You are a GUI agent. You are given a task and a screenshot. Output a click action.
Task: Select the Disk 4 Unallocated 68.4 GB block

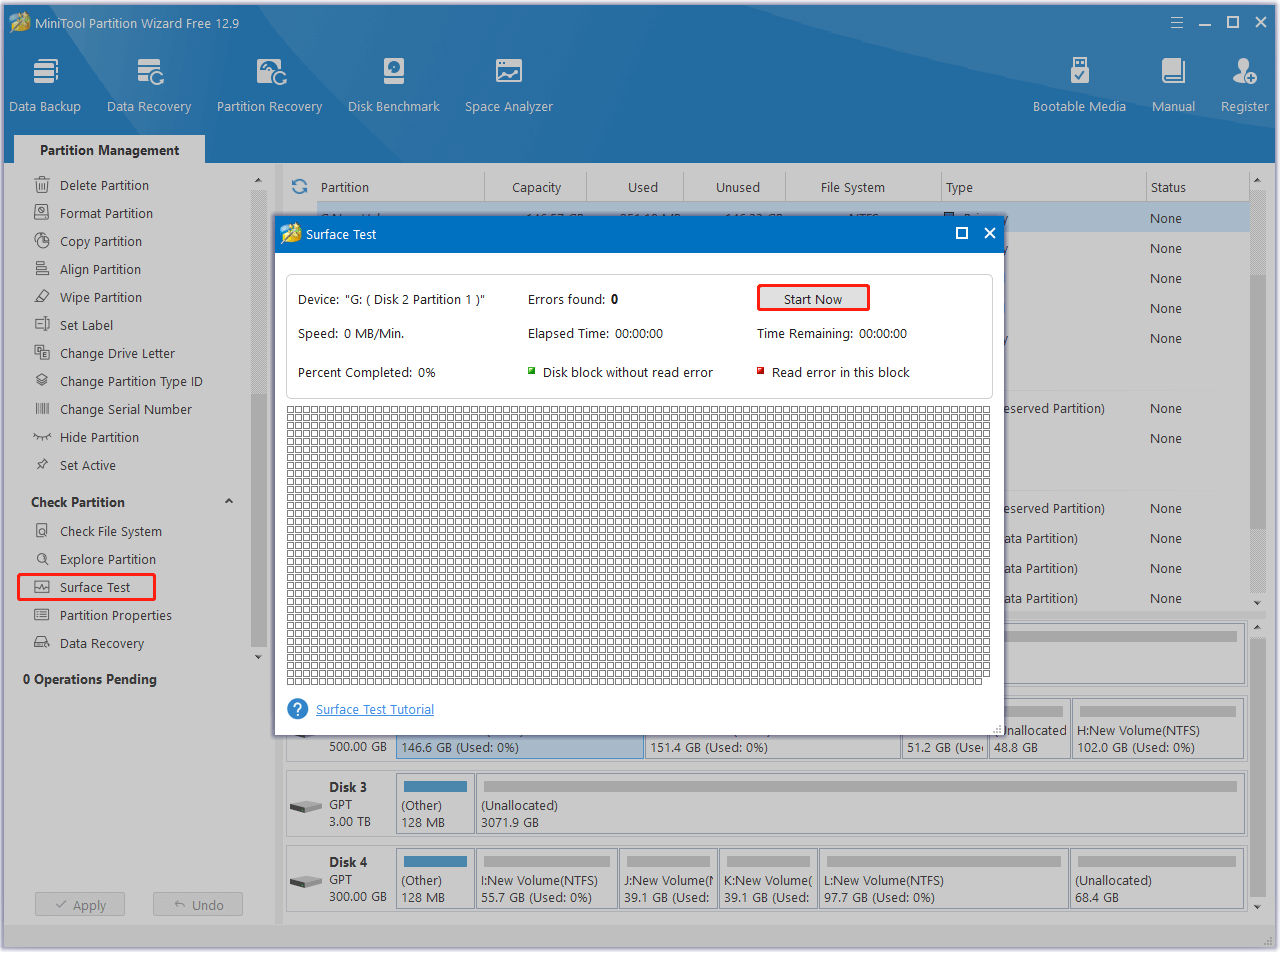[x=1156, y=878]
